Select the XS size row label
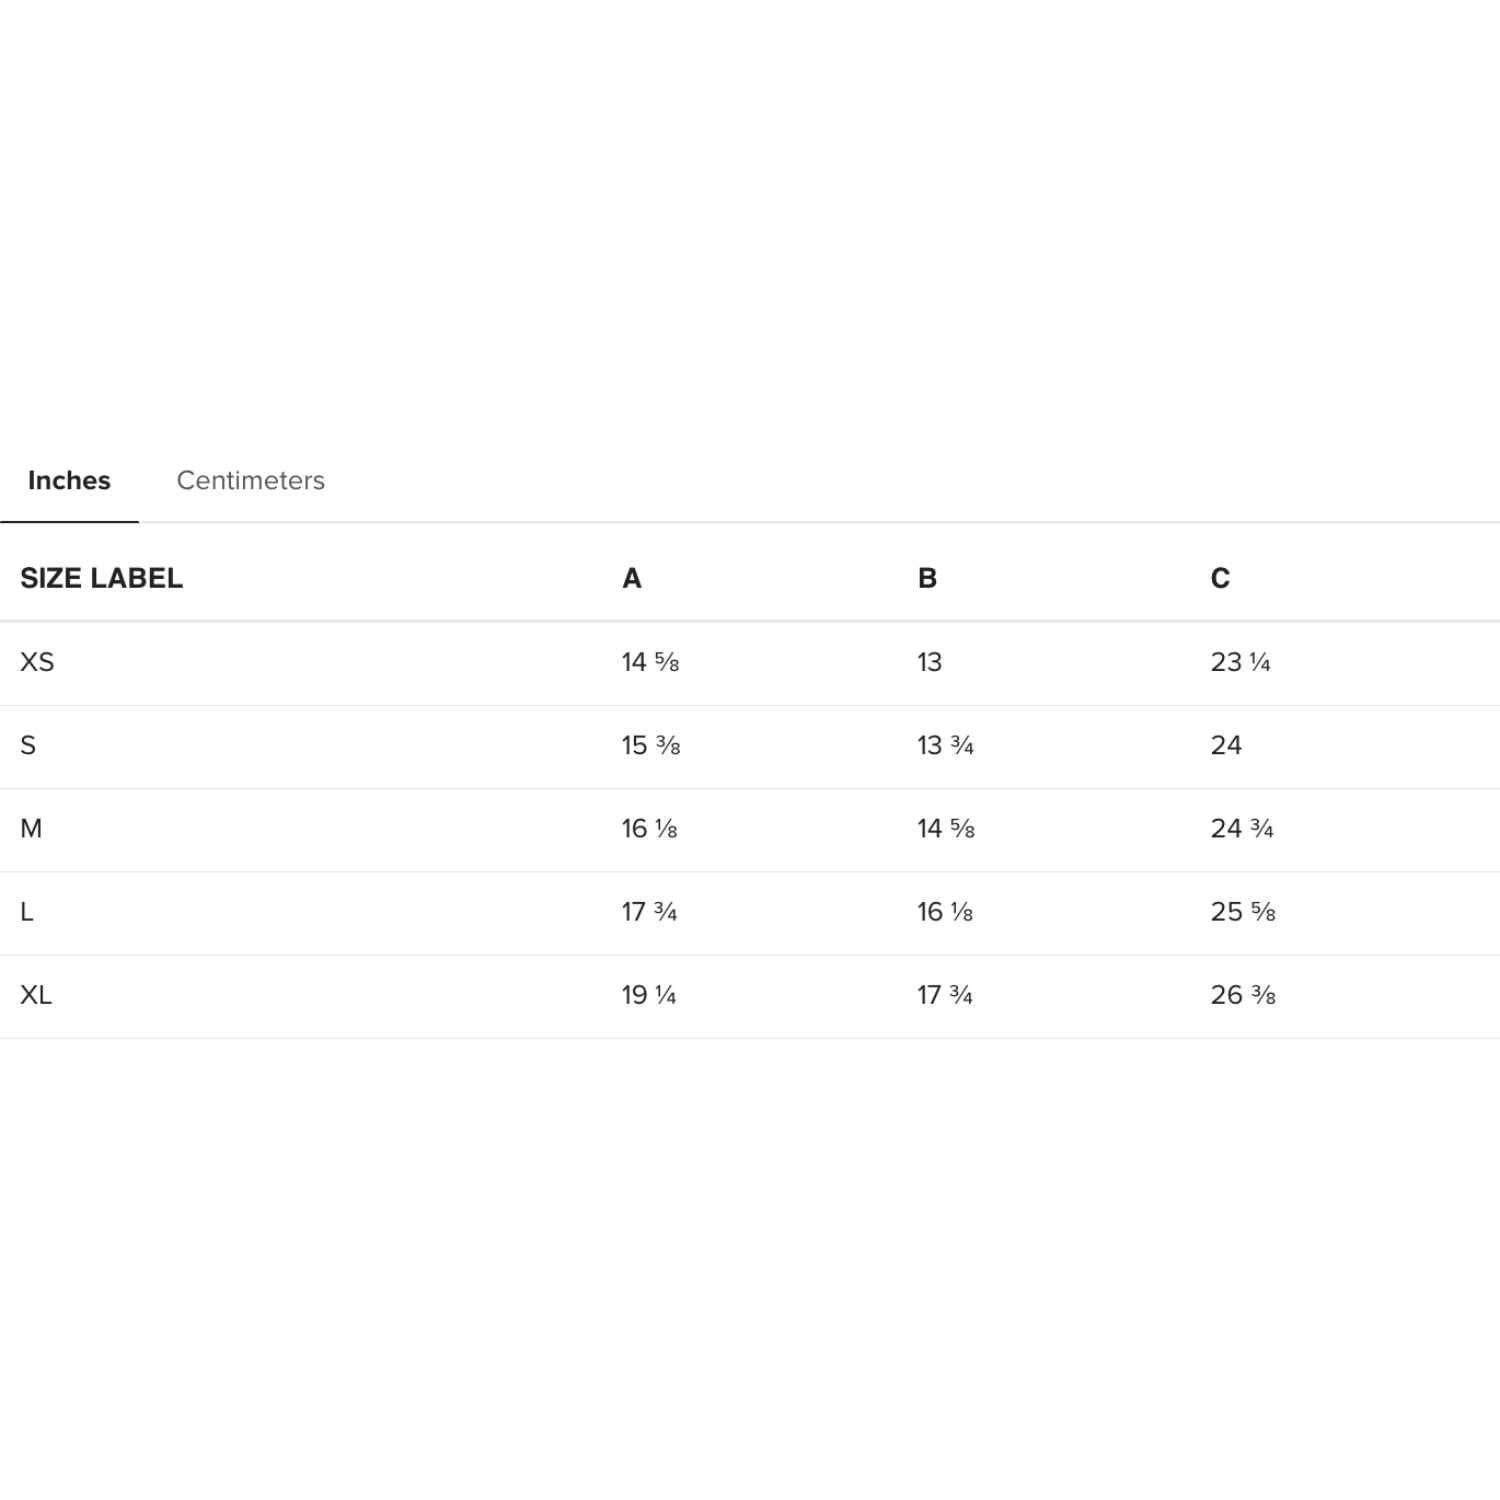 [37, 662]
